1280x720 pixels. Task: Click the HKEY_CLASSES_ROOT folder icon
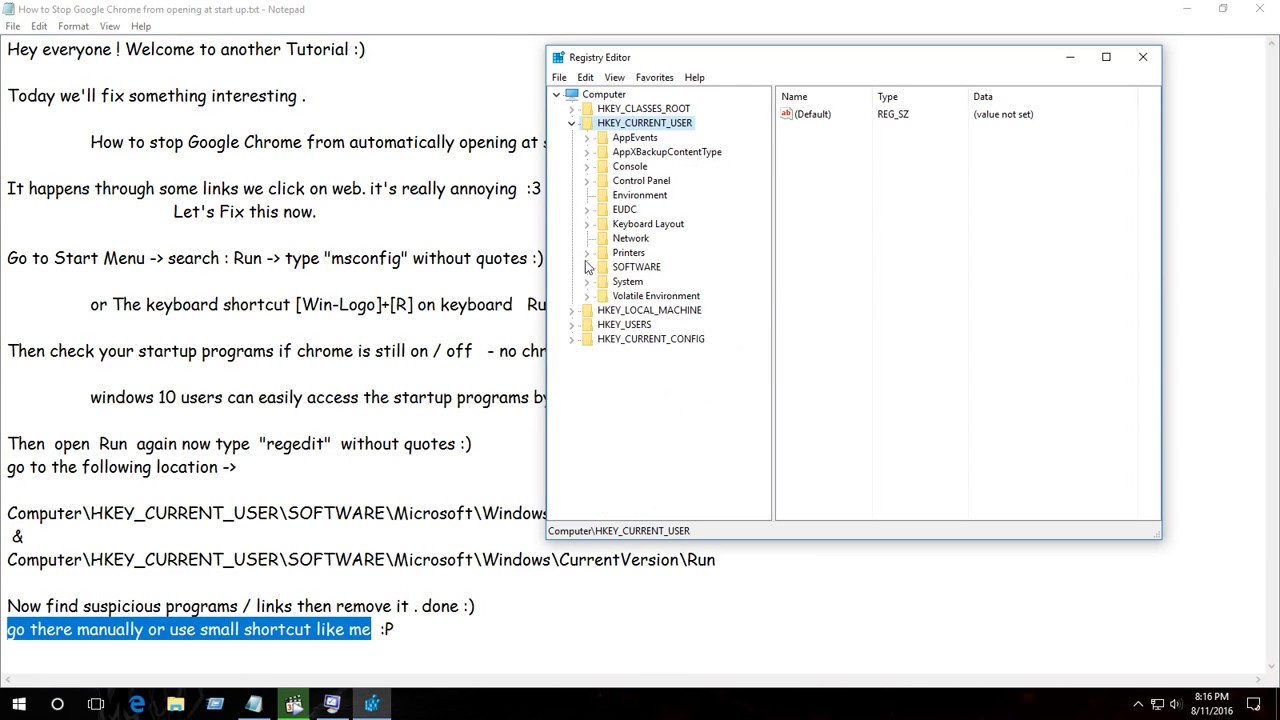(x=587, y=109)
